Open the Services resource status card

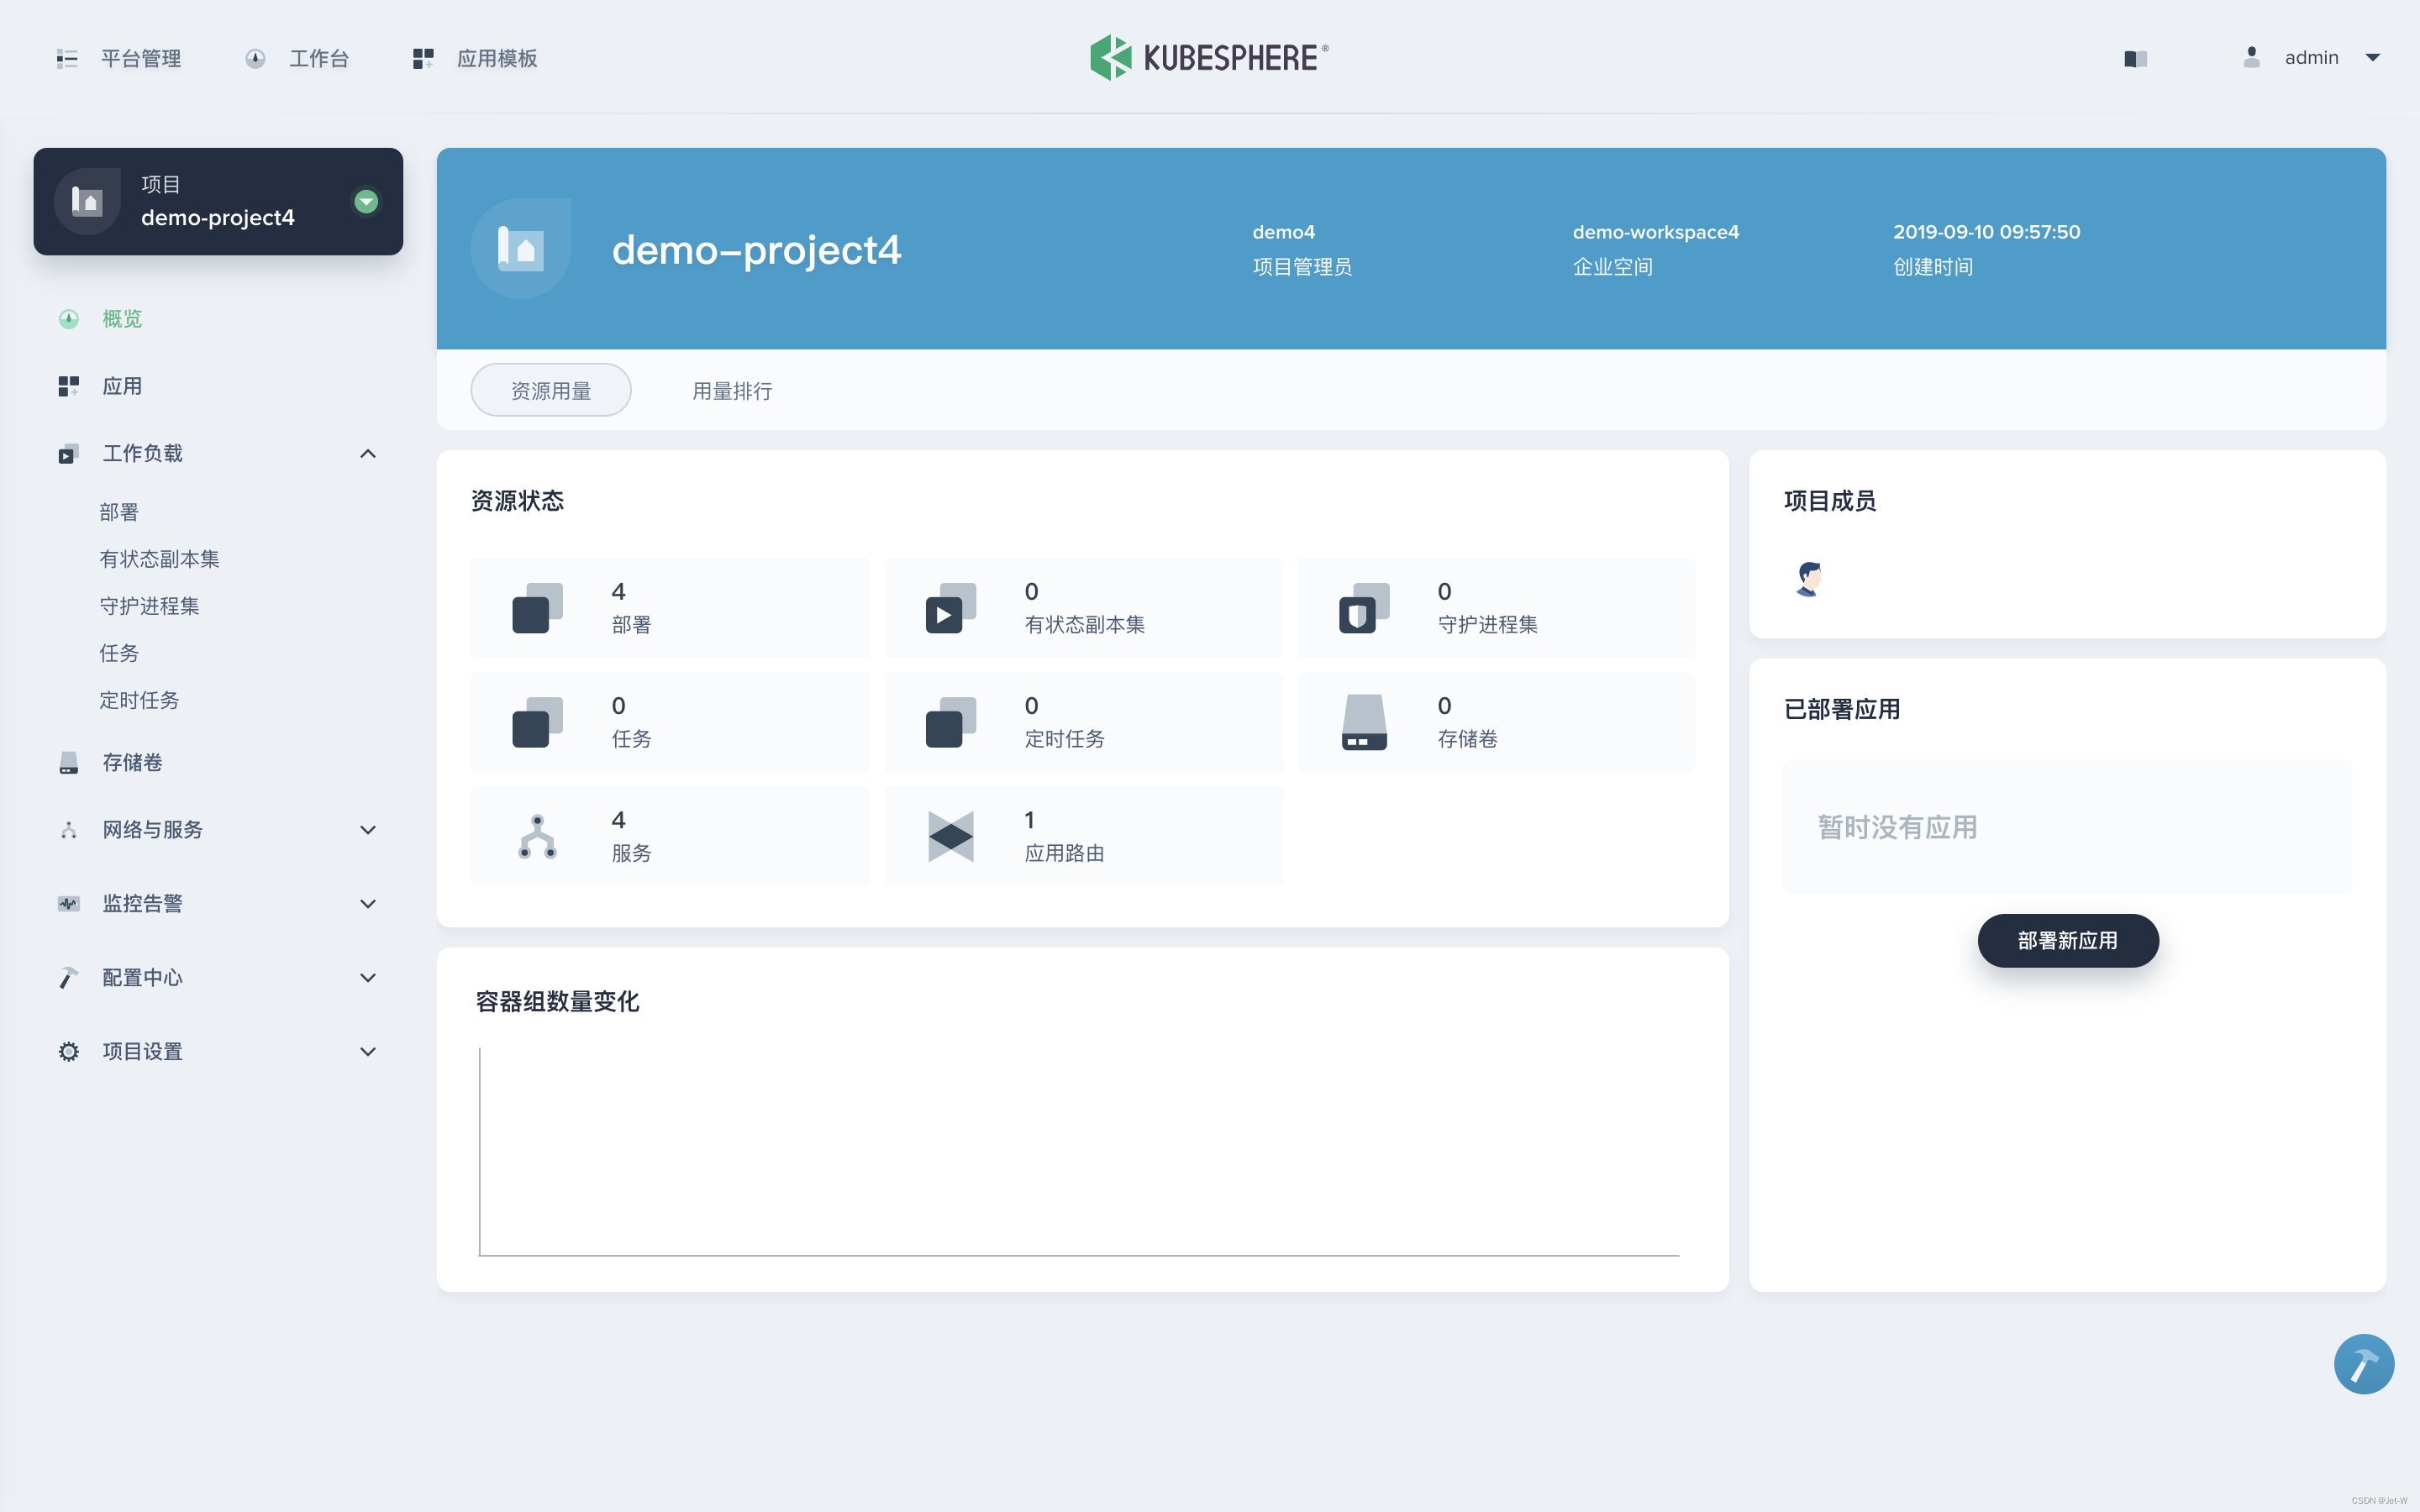click(669, 836)
